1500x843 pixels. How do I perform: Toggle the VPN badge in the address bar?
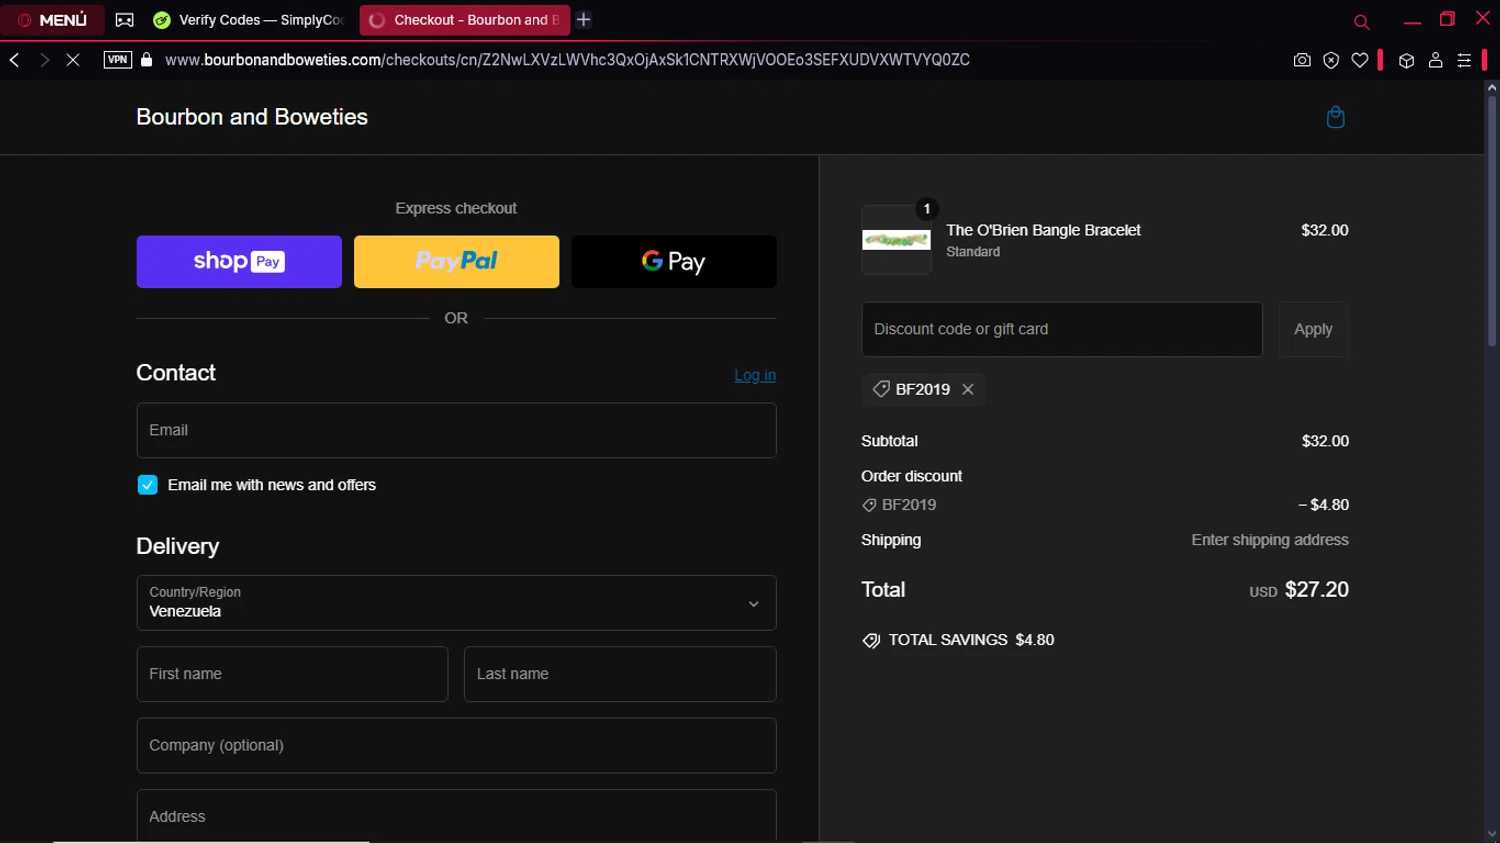[118, 60]
